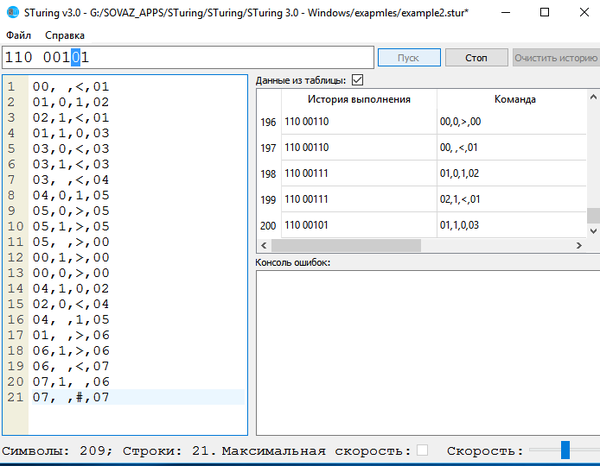The height and width of the screenshot is (466, 600).
Task: Click code line 9: 05,0,>,05
Action: point(71,211)
